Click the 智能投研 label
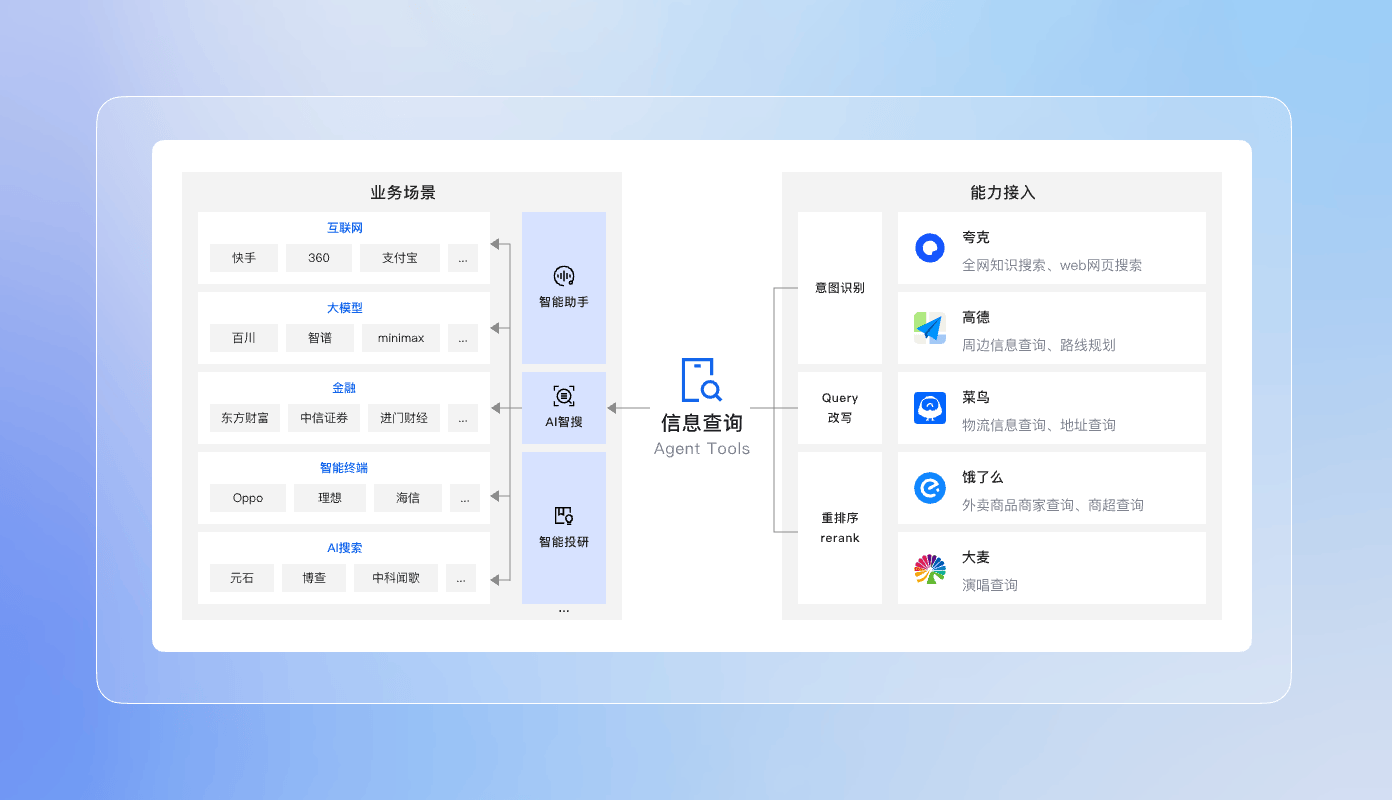 564,542
